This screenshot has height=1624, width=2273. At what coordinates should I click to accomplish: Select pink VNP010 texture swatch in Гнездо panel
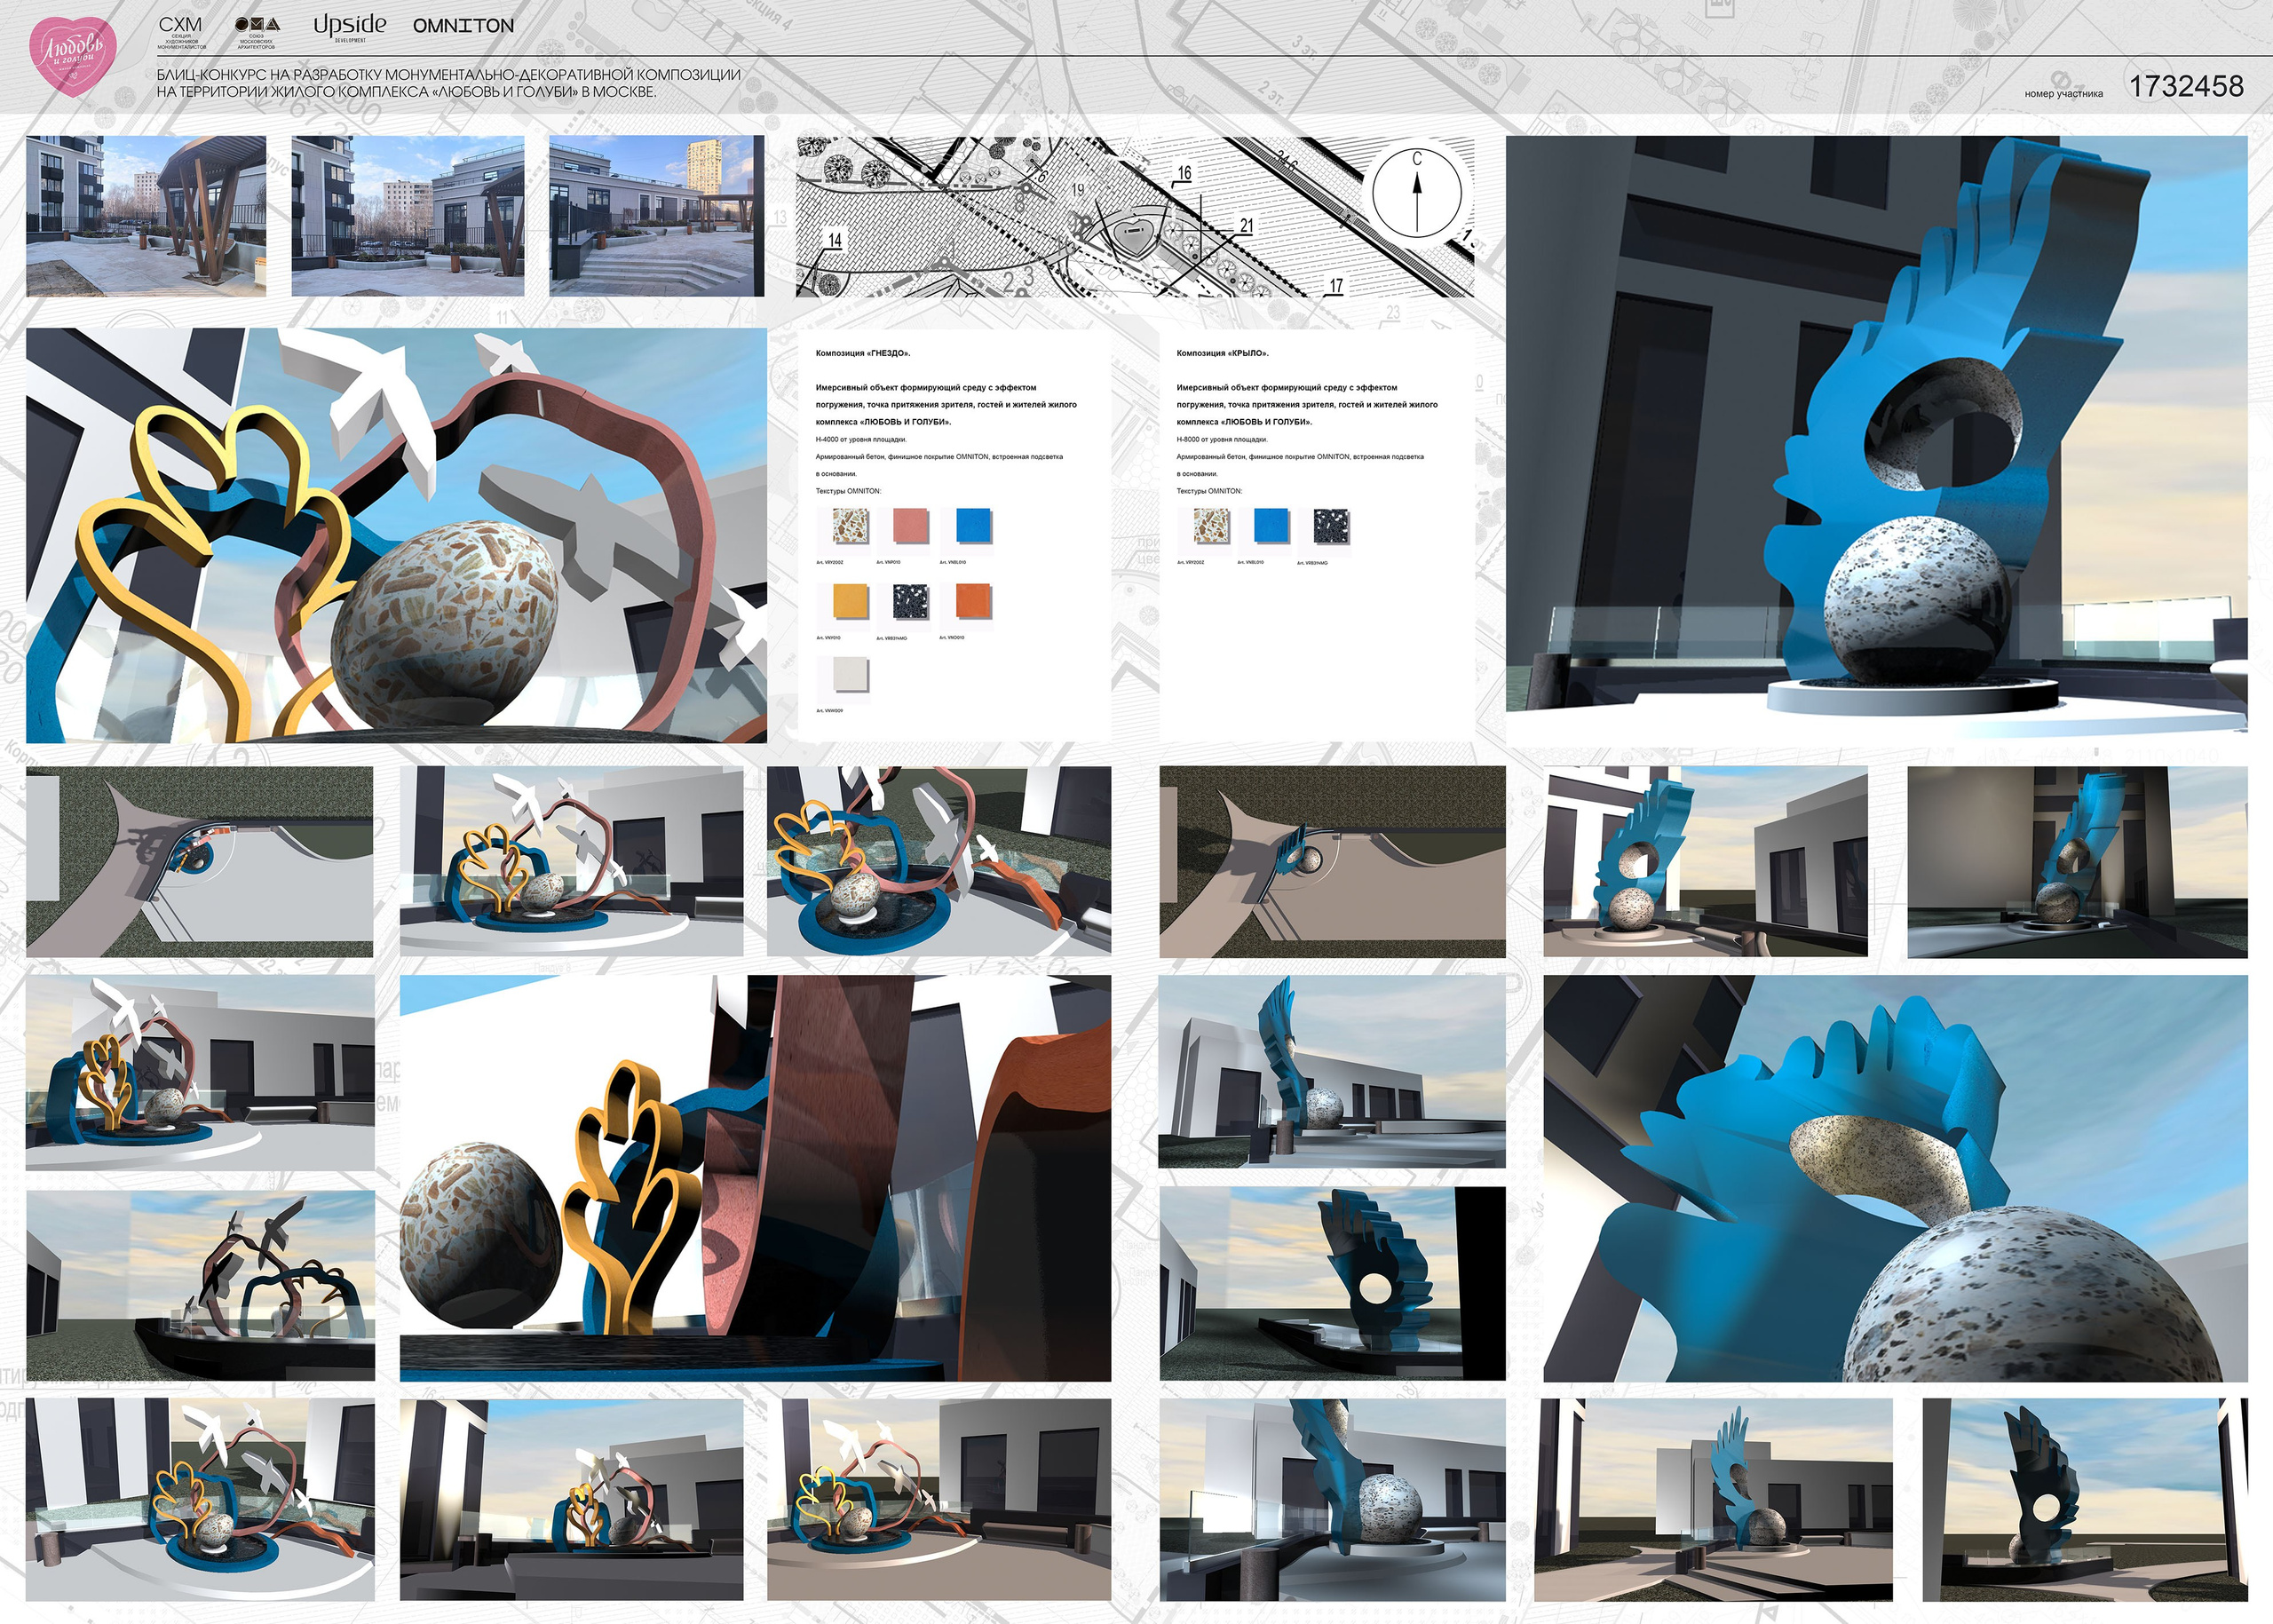(x=910, y=525)
